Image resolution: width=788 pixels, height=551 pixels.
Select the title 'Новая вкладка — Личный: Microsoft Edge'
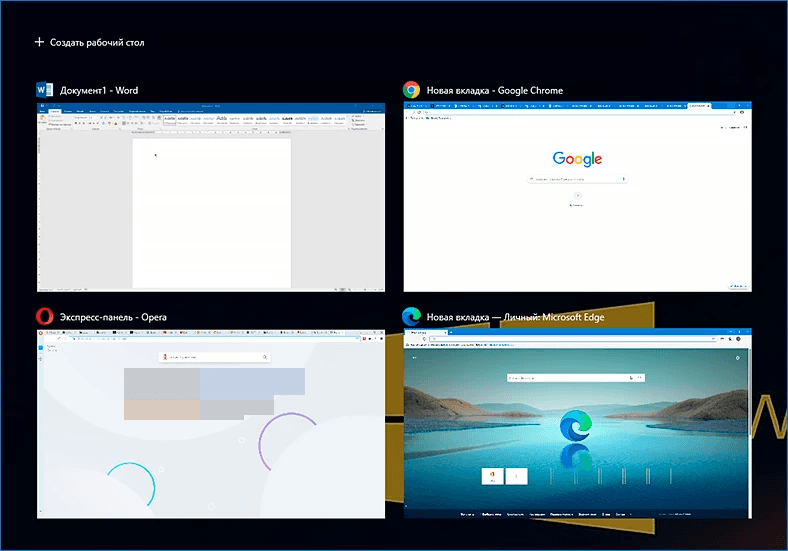click(515, 317)
